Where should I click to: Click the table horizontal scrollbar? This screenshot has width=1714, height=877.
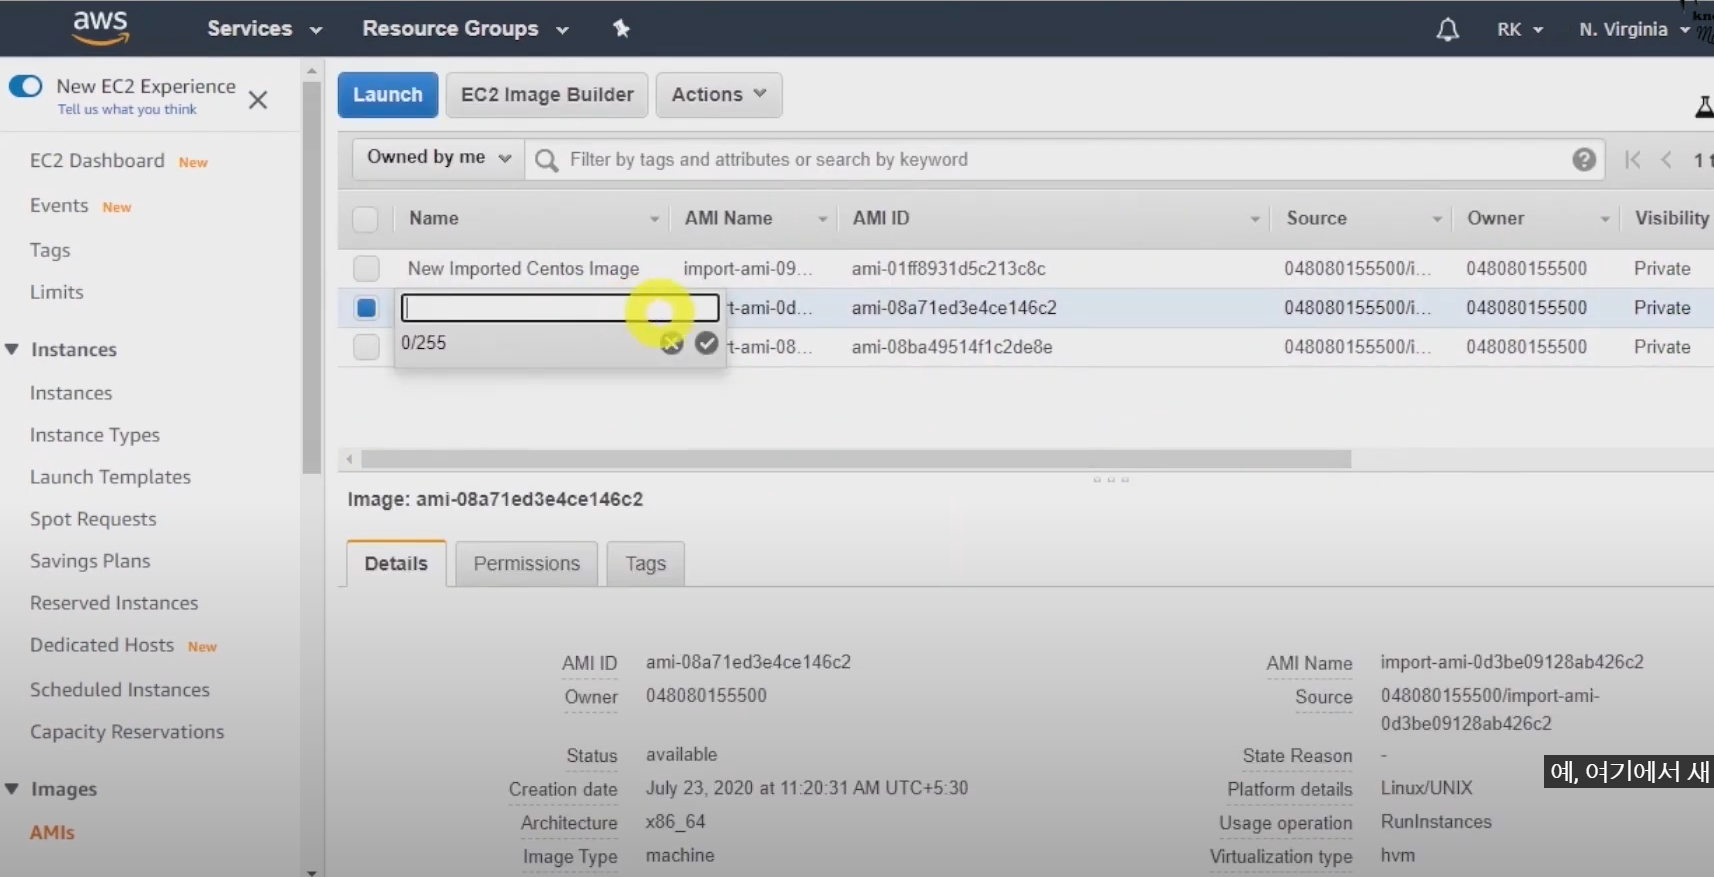point(856,459)
